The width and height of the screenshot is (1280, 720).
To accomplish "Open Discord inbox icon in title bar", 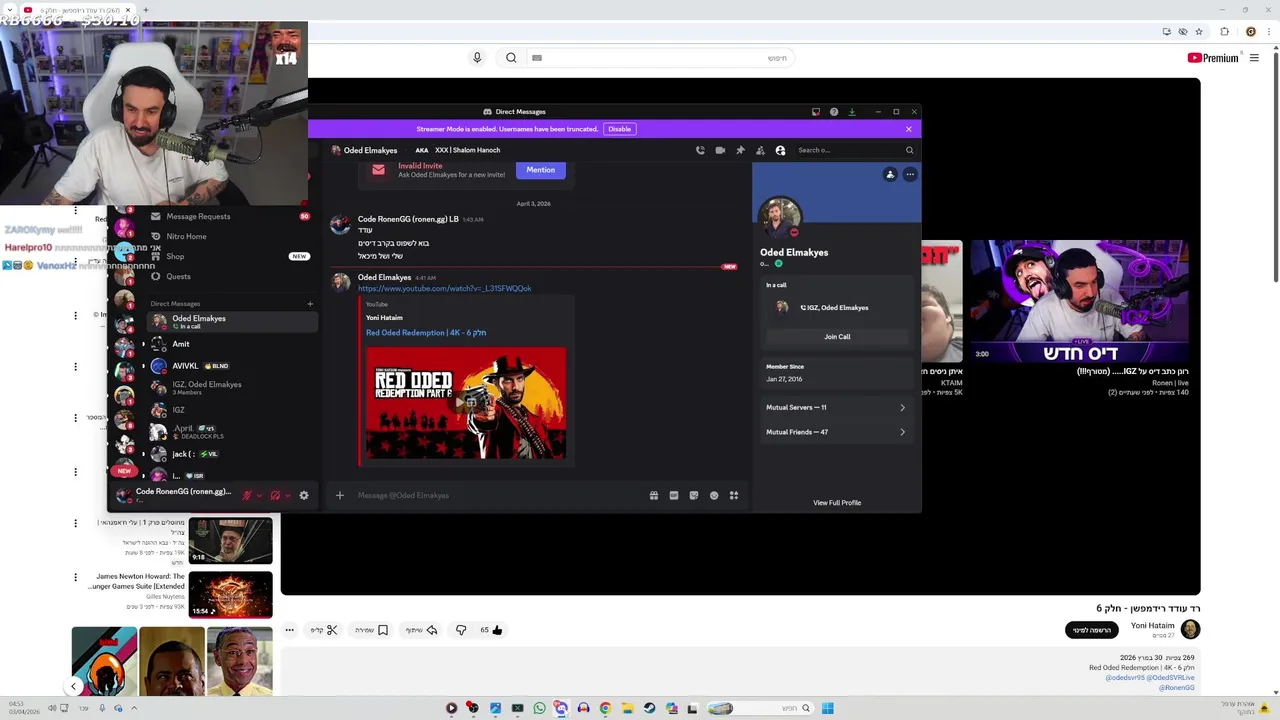I will (x=816, y=112).
